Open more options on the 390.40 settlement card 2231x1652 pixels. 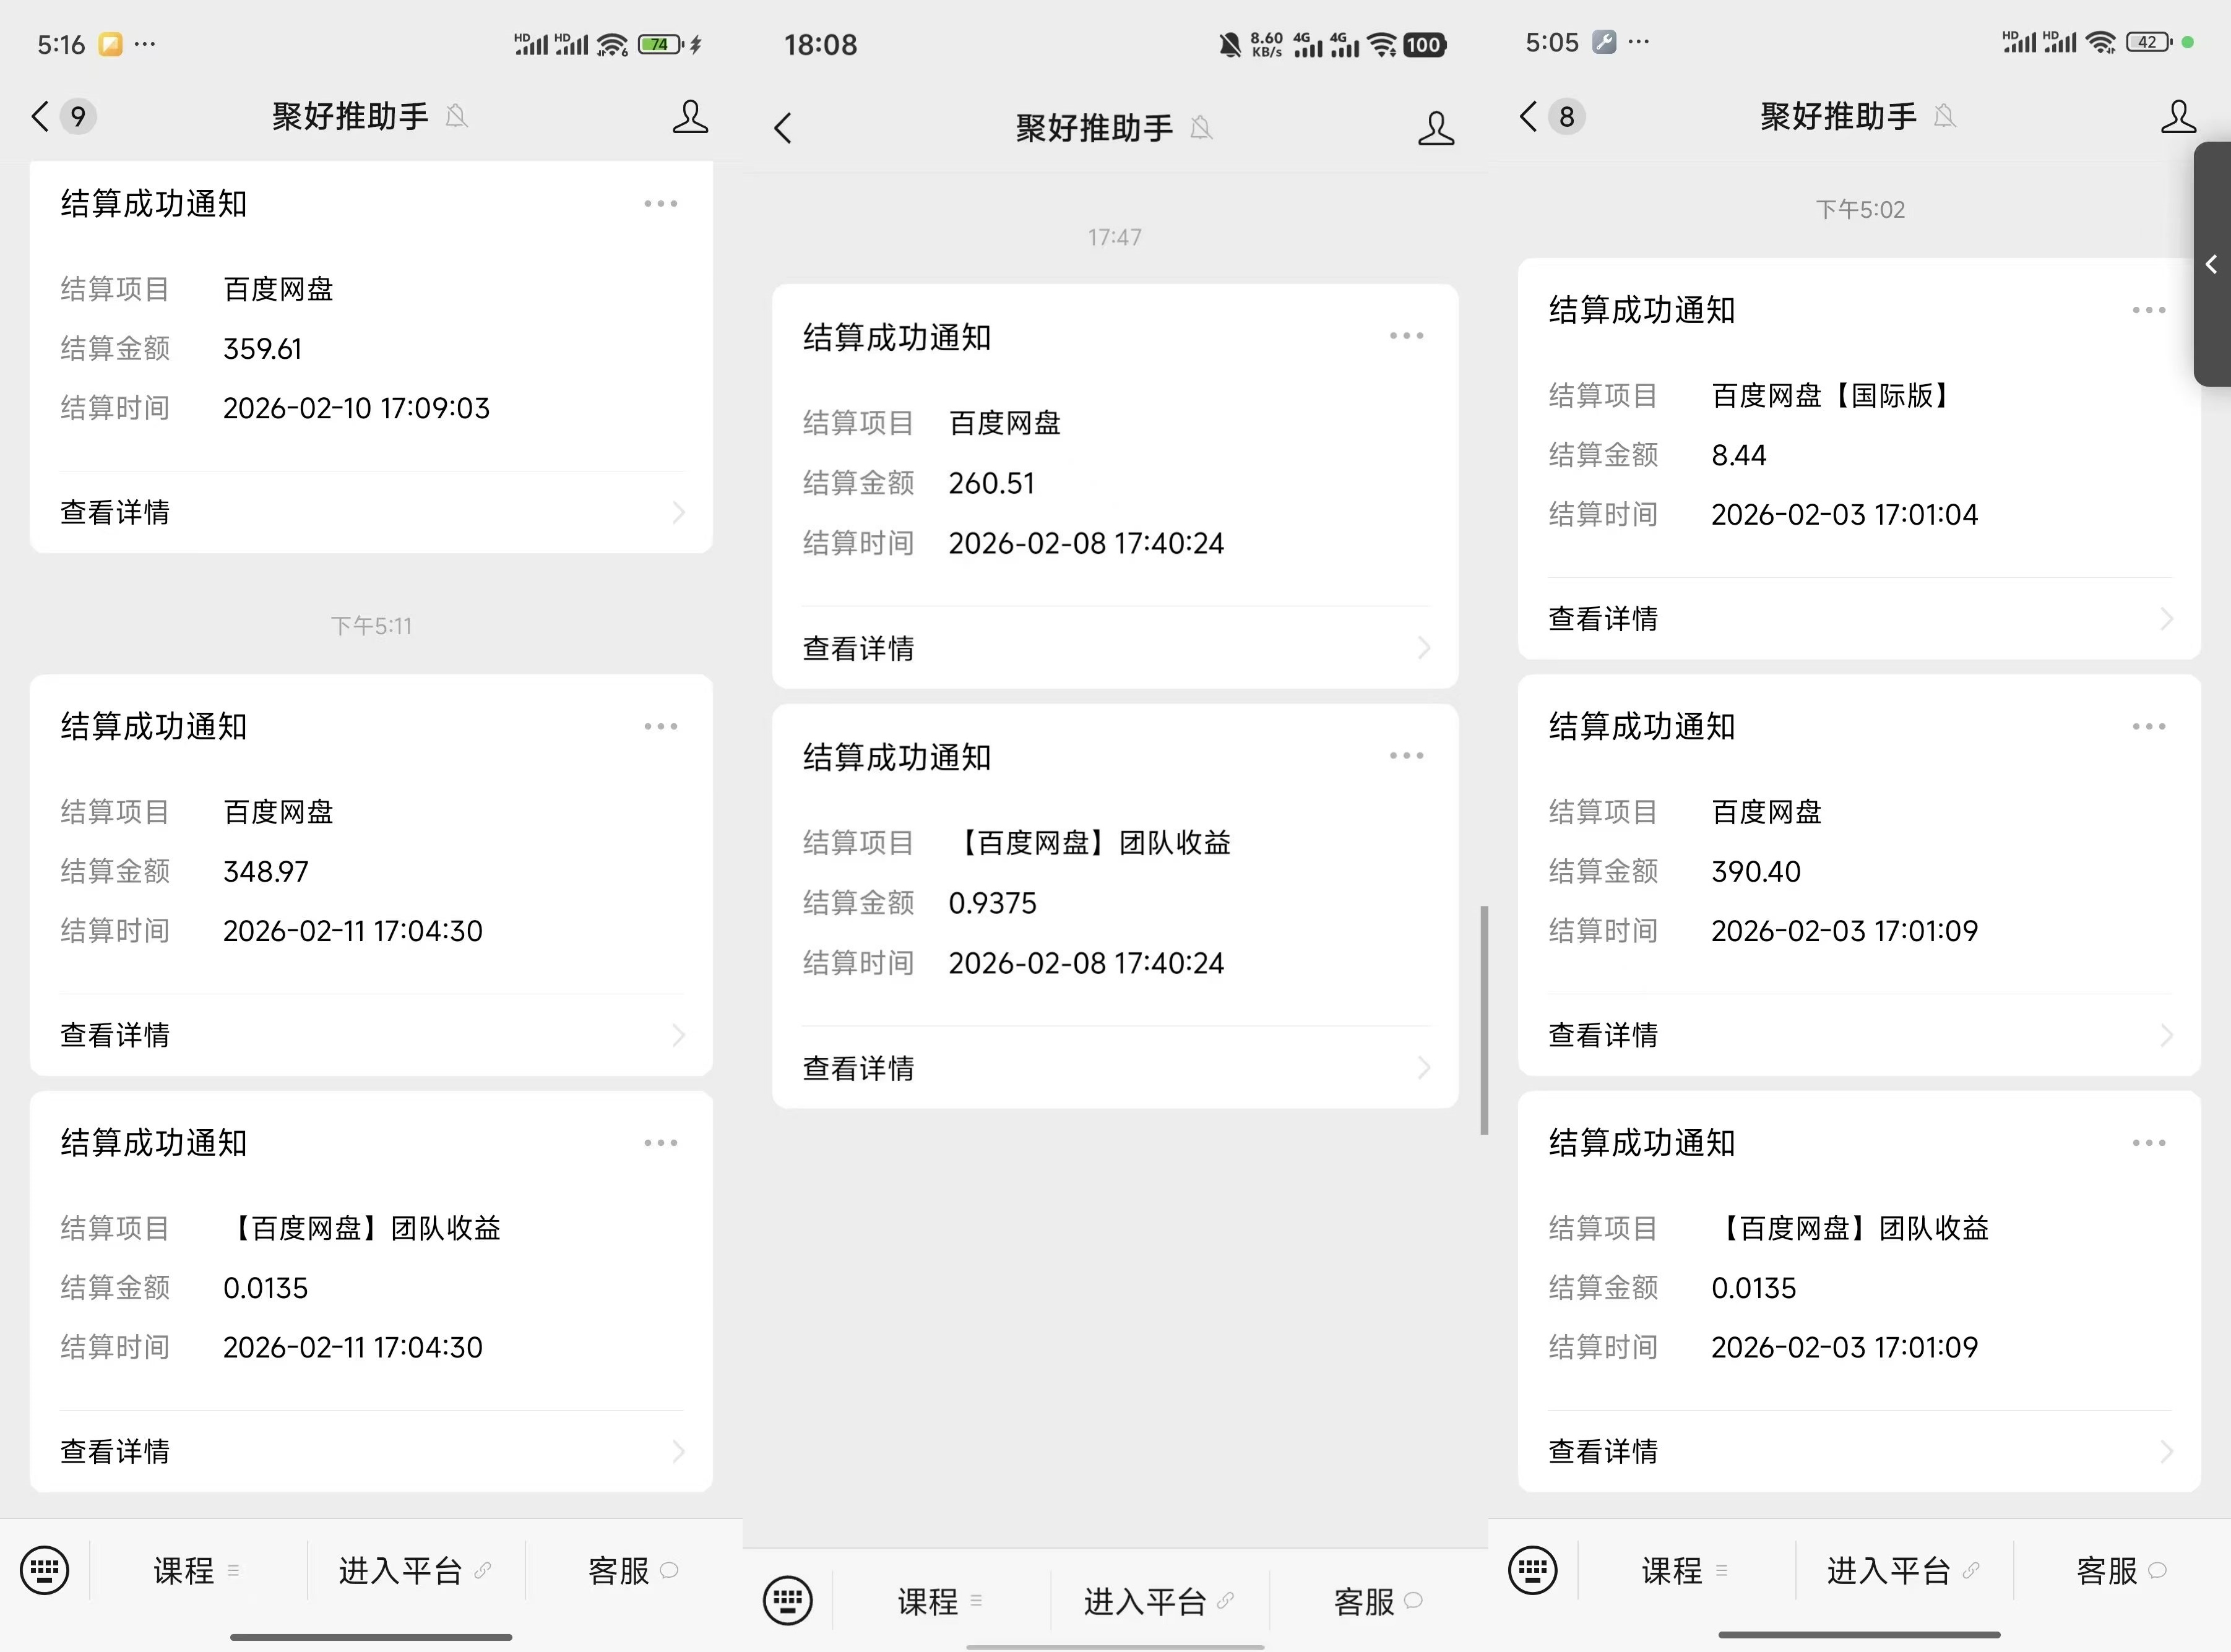2149,727
